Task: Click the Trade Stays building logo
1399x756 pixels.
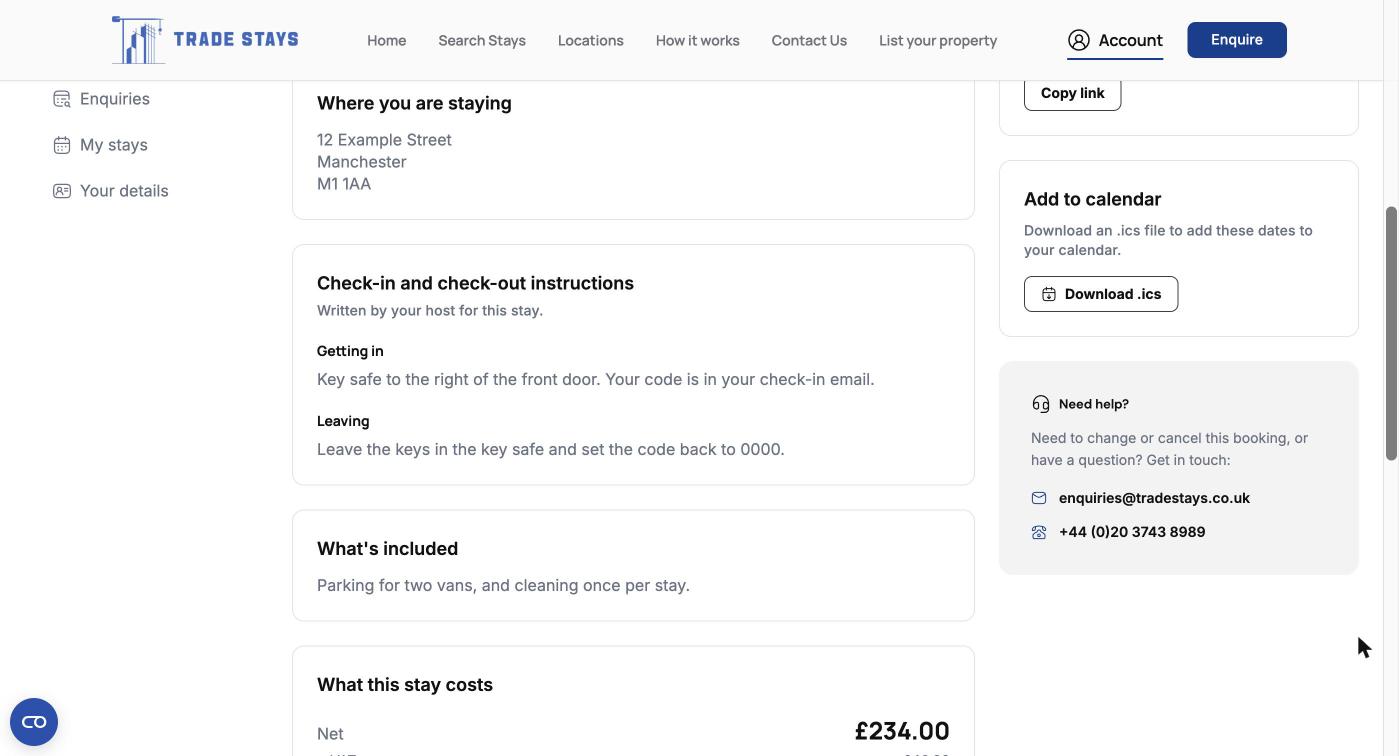Action: pos(138,40)
